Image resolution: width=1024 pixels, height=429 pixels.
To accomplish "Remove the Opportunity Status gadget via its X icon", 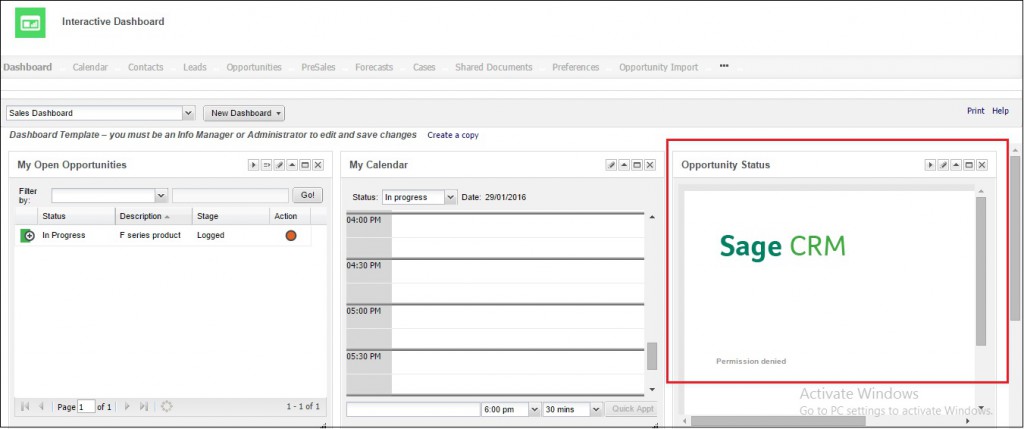I will [982, 165].
